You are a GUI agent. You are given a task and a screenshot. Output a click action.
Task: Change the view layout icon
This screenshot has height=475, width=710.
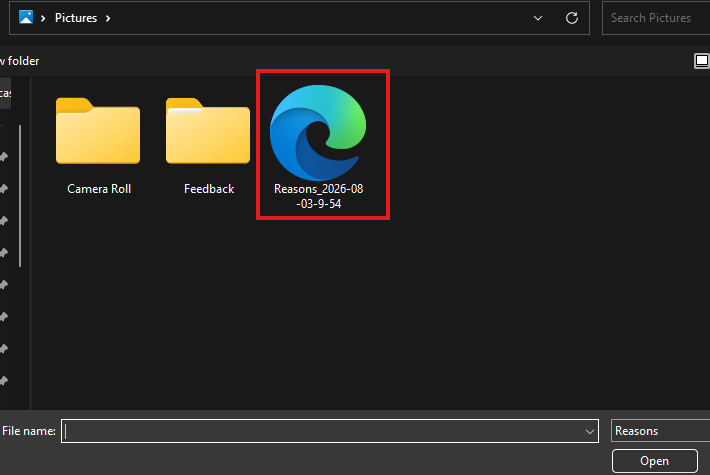click(701, 61)
